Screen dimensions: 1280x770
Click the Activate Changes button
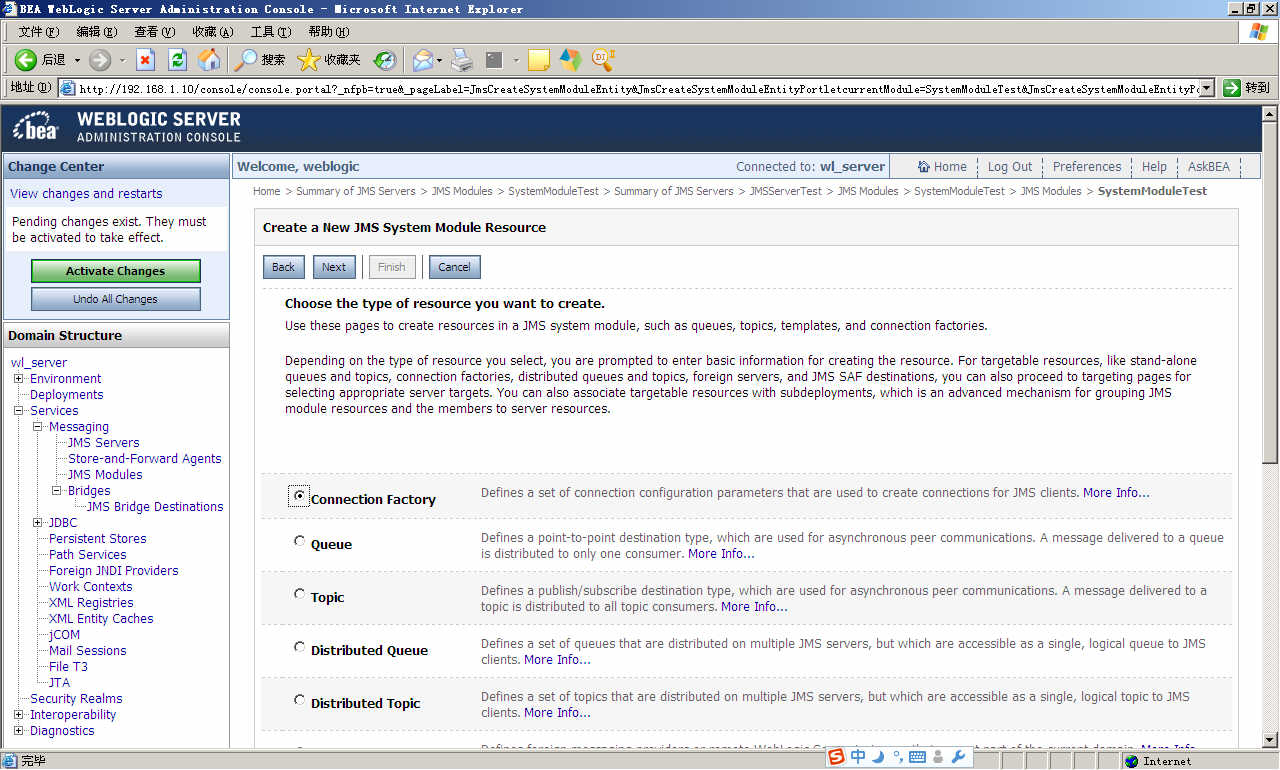[x=116, y=271]
